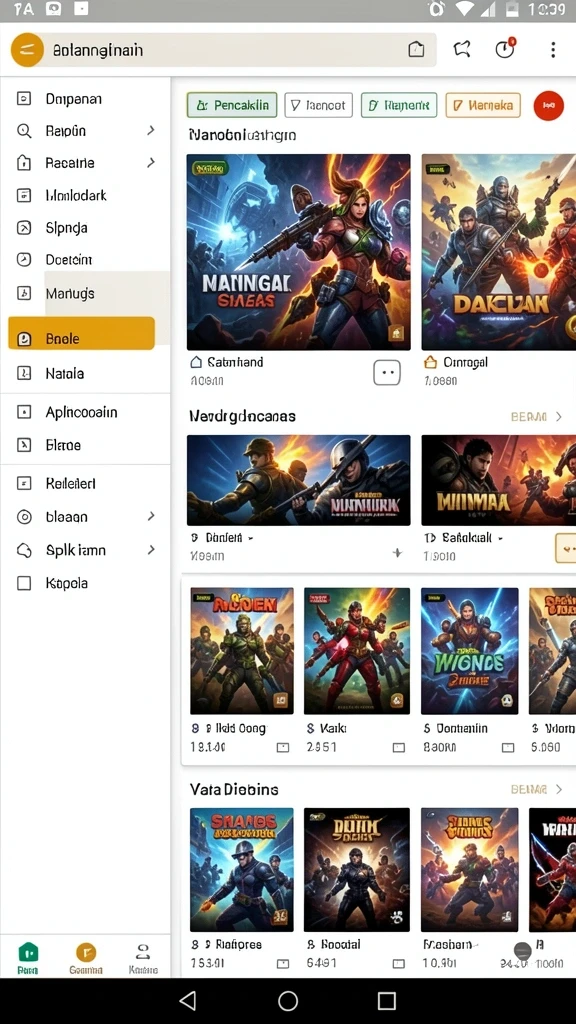Expand the blaaqn submenu arrow
576x1024 pixels.
click(151, 516)
